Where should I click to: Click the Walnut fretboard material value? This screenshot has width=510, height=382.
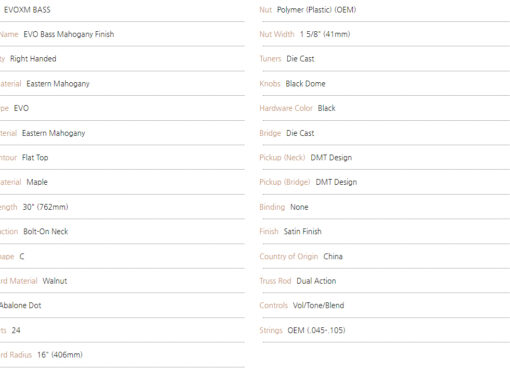[x=55, y=281]
